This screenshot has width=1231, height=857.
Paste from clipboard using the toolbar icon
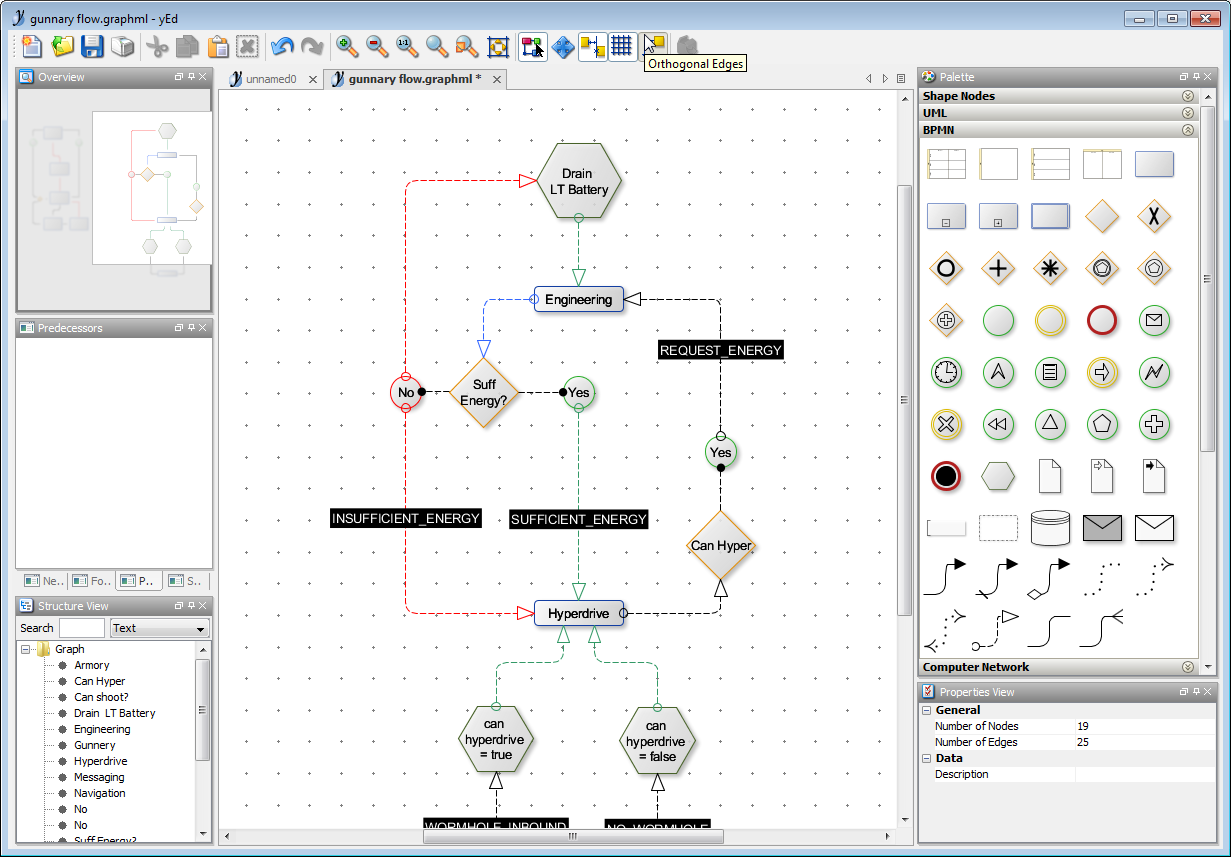point(218,46)
